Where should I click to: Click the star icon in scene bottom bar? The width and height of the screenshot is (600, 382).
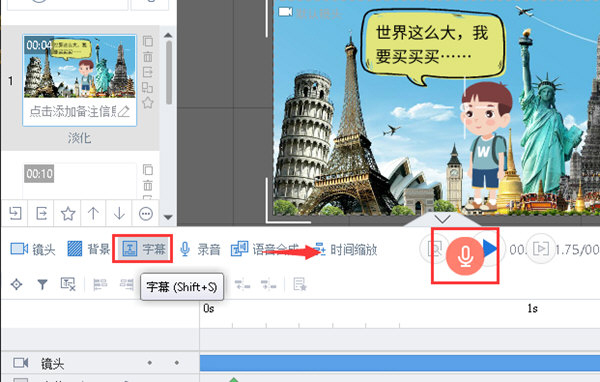click(68, 213)
